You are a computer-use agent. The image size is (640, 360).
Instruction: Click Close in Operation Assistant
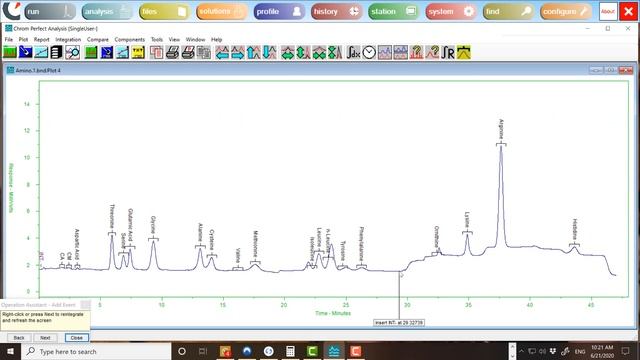(76, 338)
